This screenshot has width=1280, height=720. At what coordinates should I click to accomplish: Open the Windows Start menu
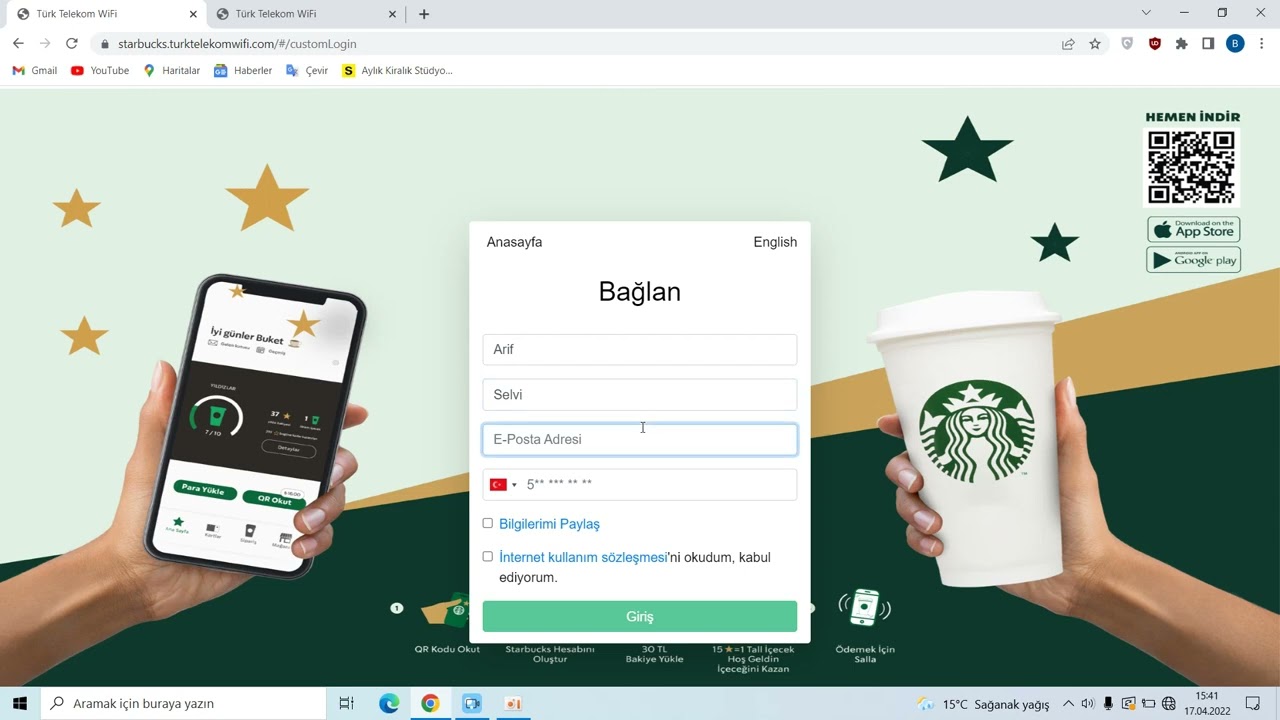click(19, 704)
